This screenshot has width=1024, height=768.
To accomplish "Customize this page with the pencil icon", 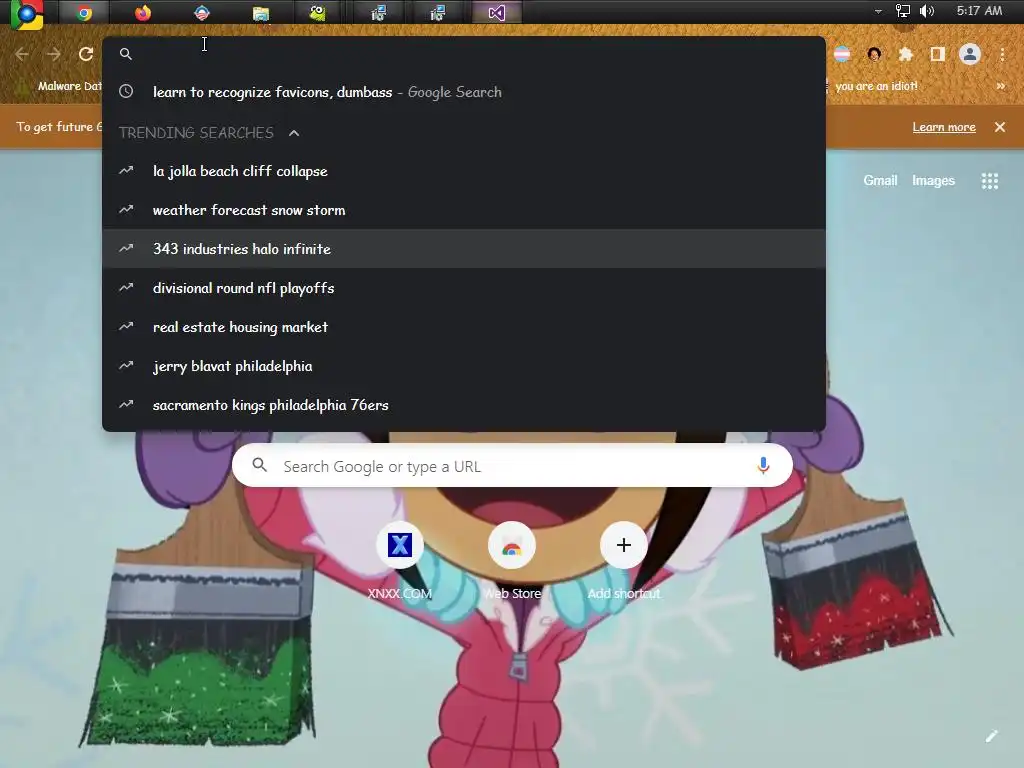I will (x=991, y=737).
